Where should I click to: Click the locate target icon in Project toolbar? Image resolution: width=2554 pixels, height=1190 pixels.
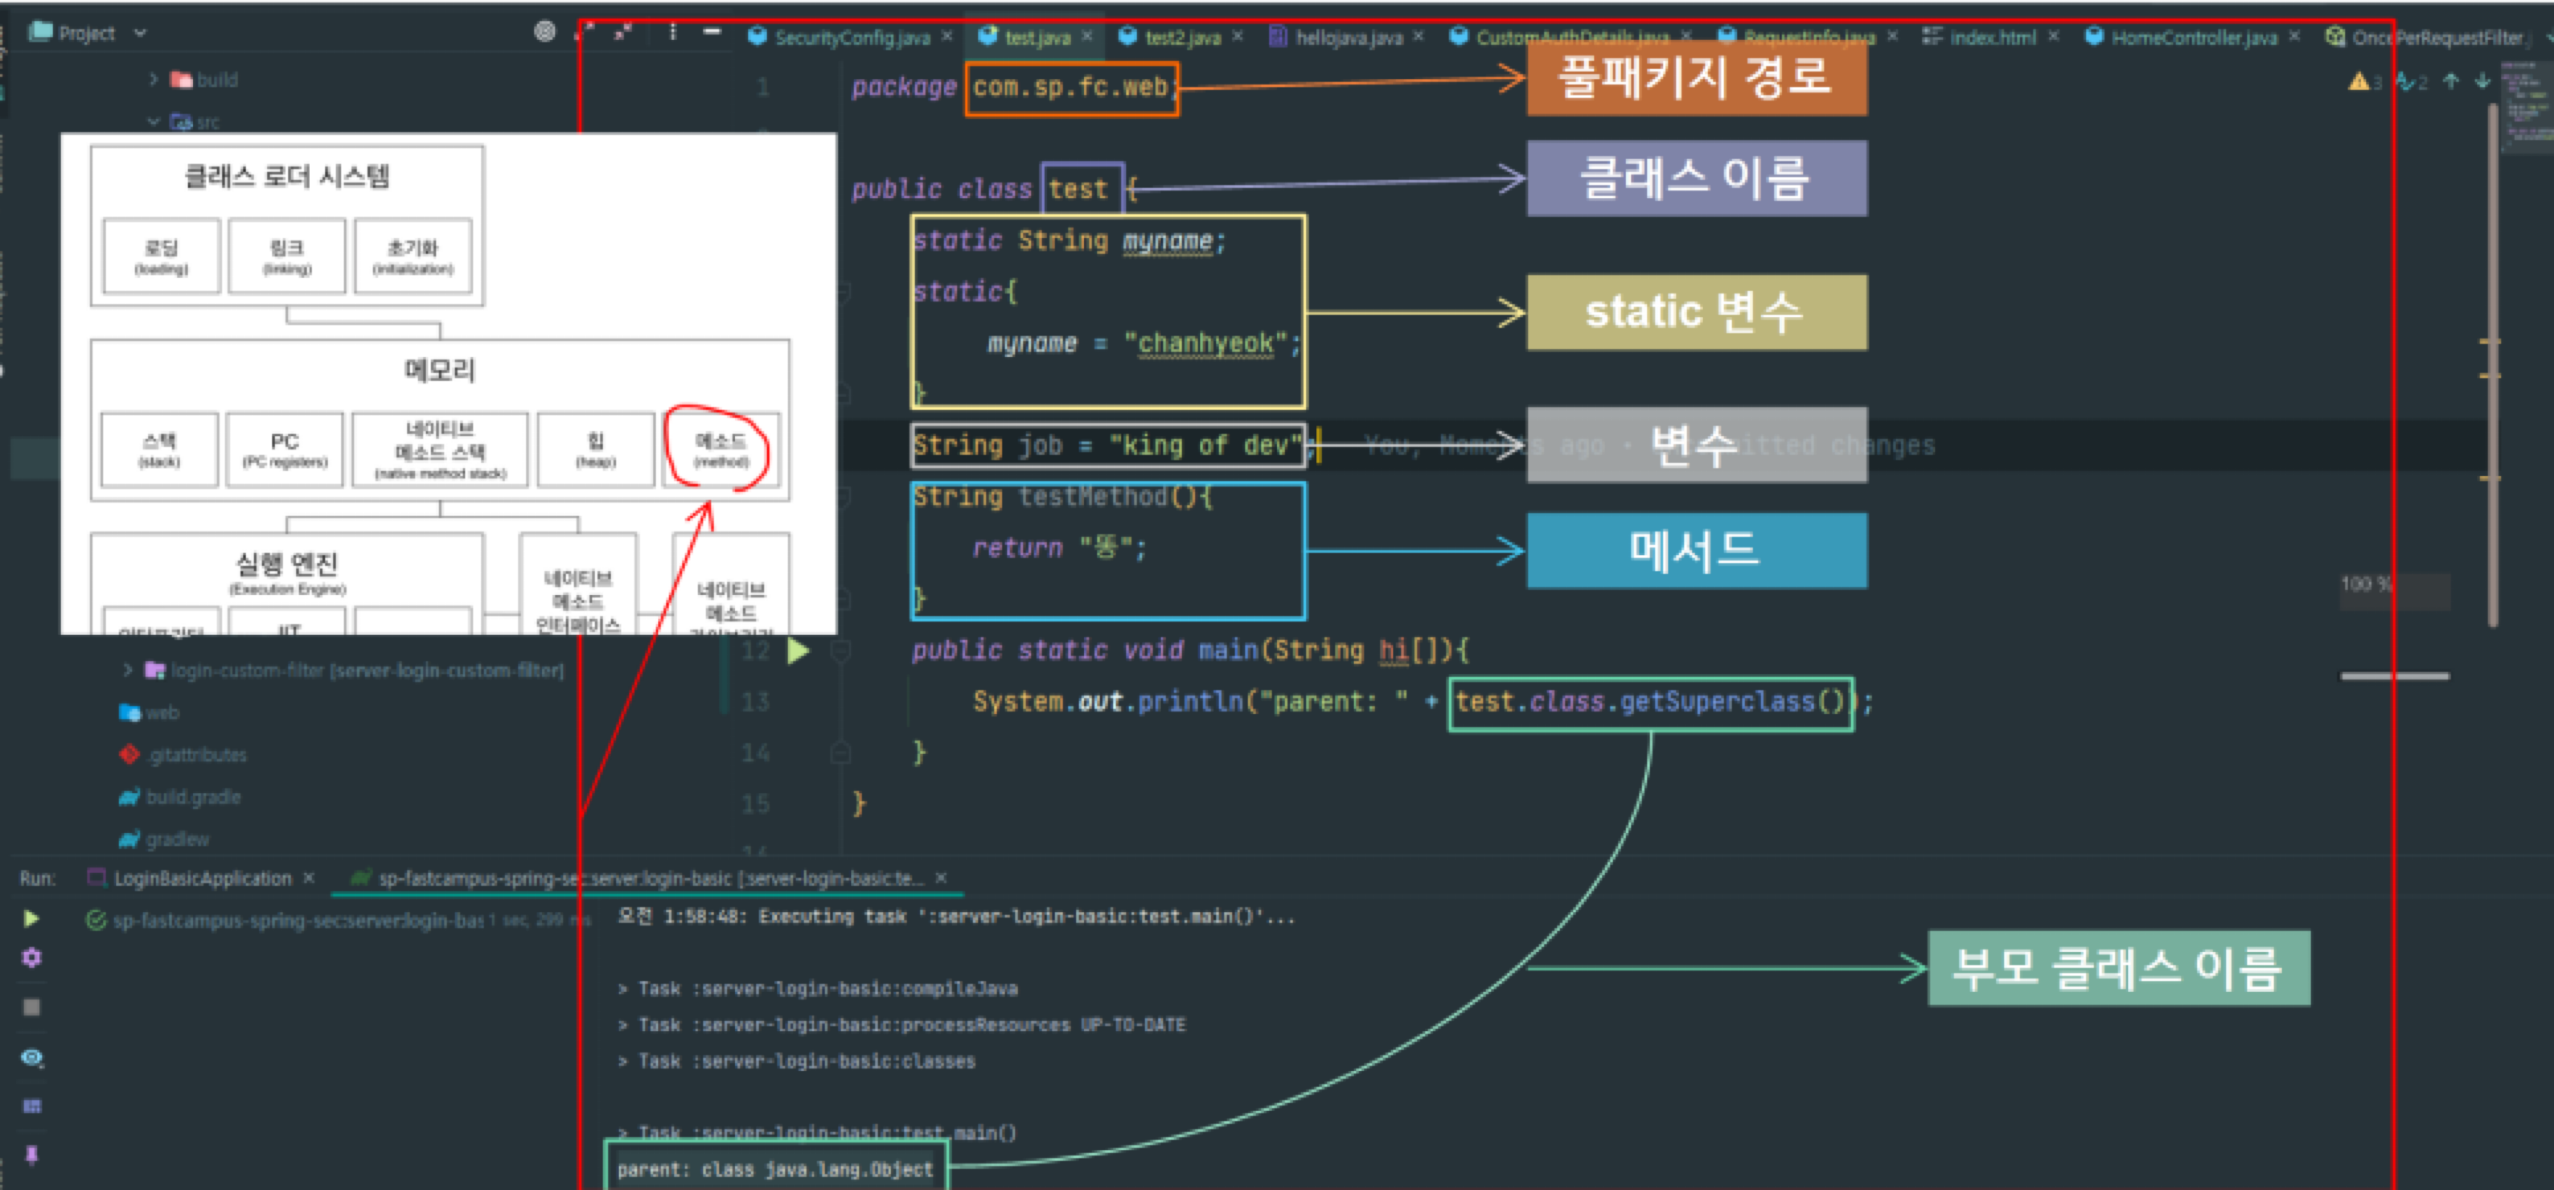coord(544,31)
